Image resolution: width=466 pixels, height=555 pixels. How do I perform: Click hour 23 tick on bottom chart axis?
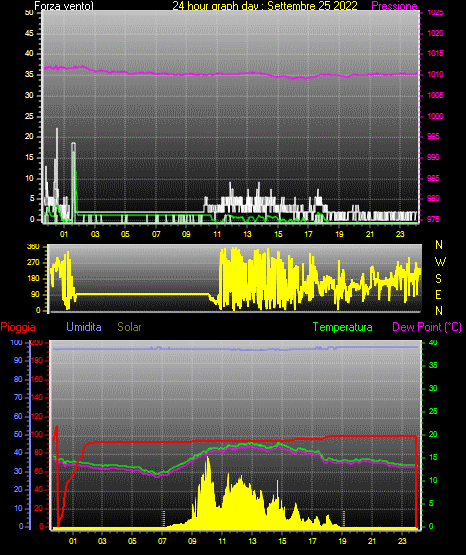click(x=402, y=541)
